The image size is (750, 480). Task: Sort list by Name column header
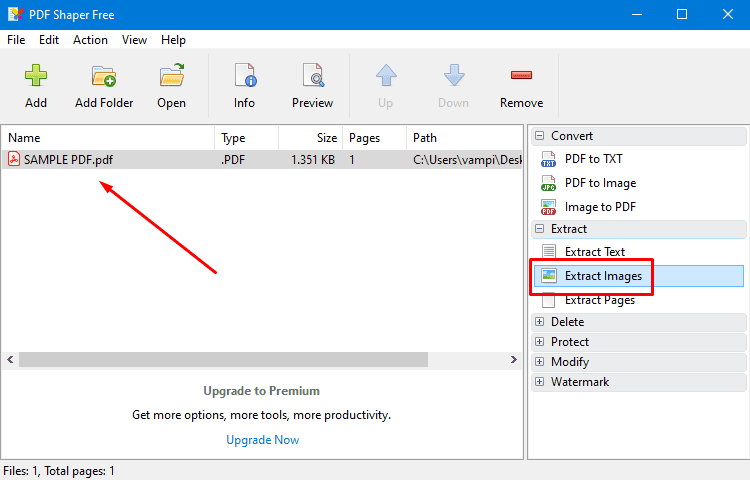(108, 138)
